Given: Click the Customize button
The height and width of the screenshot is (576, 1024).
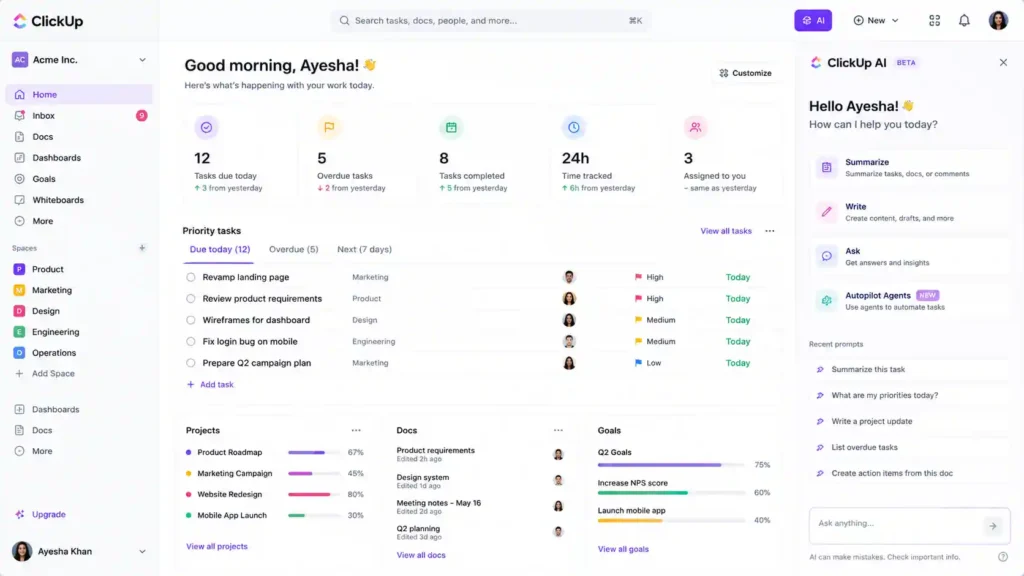Looking at the screenshot, I should [x=745, y=73].
